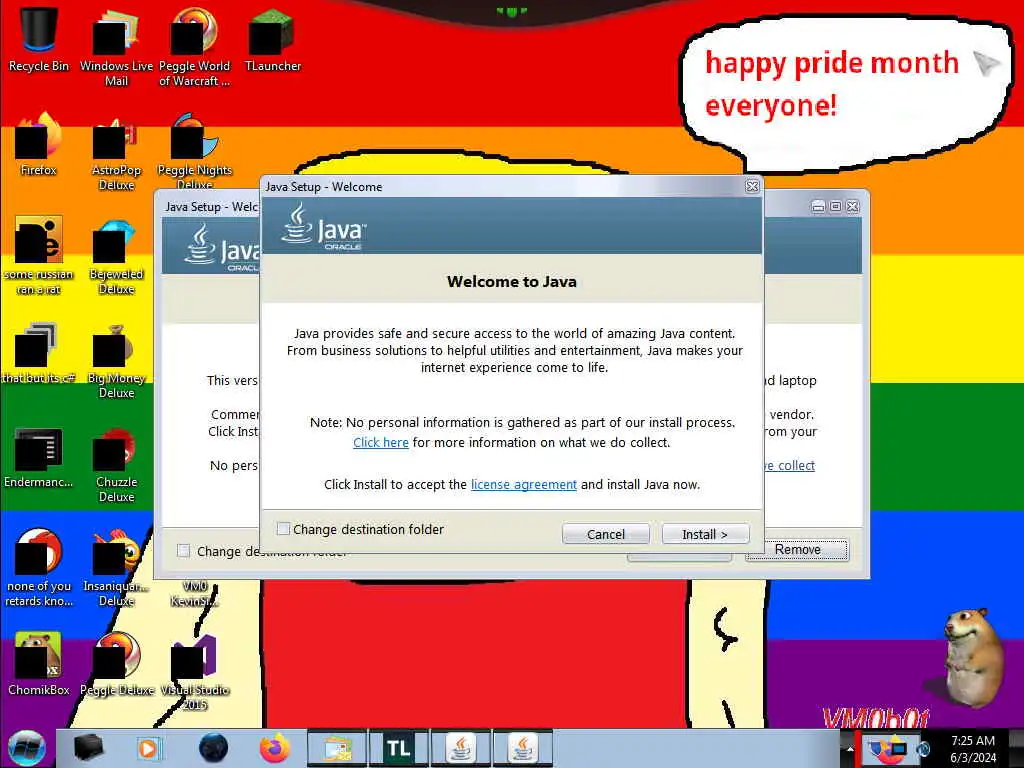Select the Chuzzle Deluxe icon

(116, 465)
